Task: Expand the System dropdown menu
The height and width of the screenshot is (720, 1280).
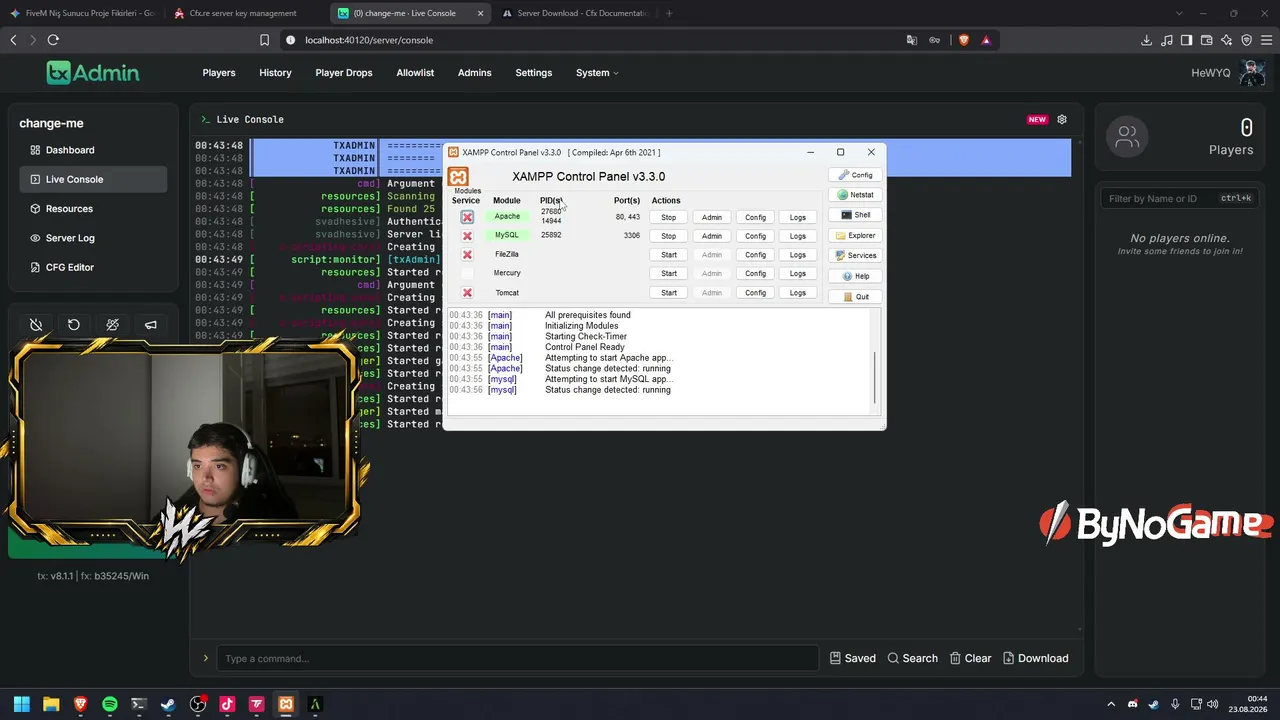Action: click(597, 73)
